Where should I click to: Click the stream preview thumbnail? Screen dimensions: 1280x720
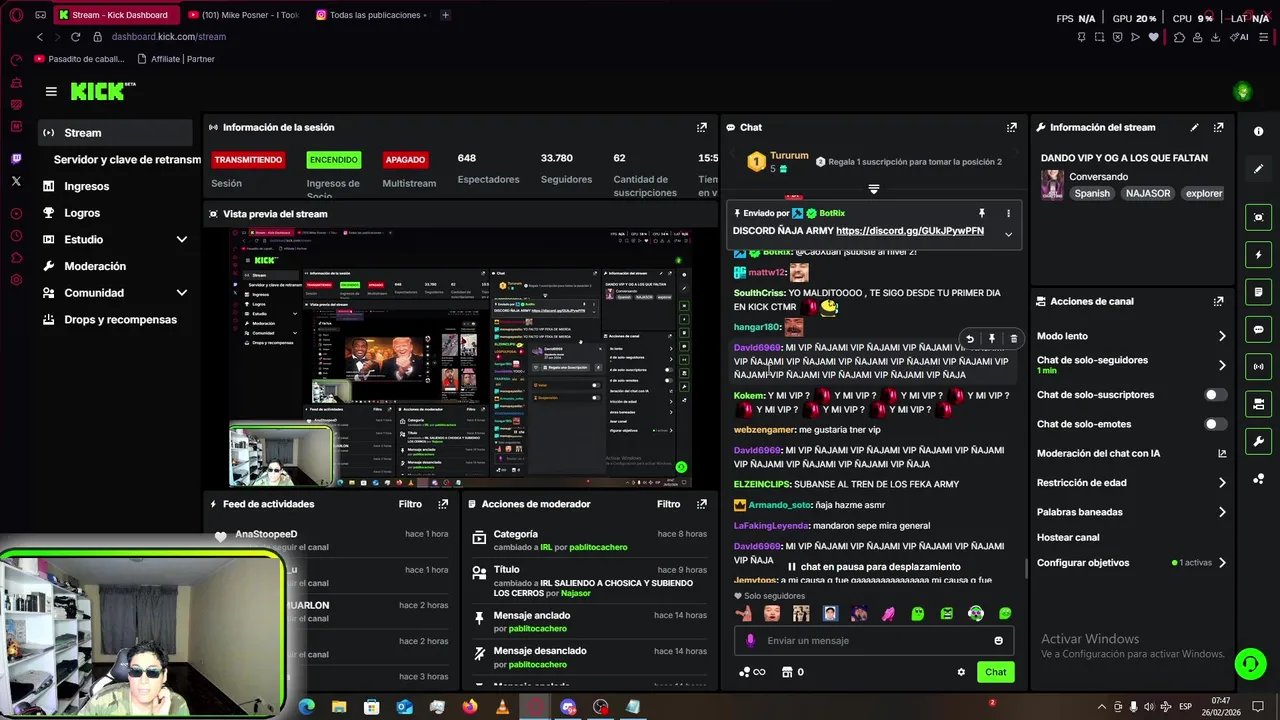pyautogui.click(x=460, y=358)
